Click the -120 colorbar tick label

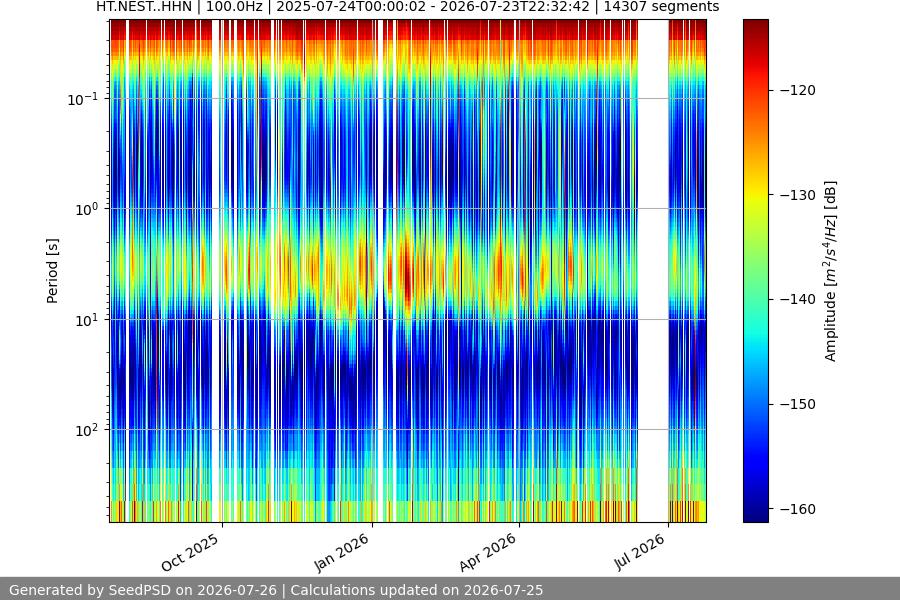798,90
